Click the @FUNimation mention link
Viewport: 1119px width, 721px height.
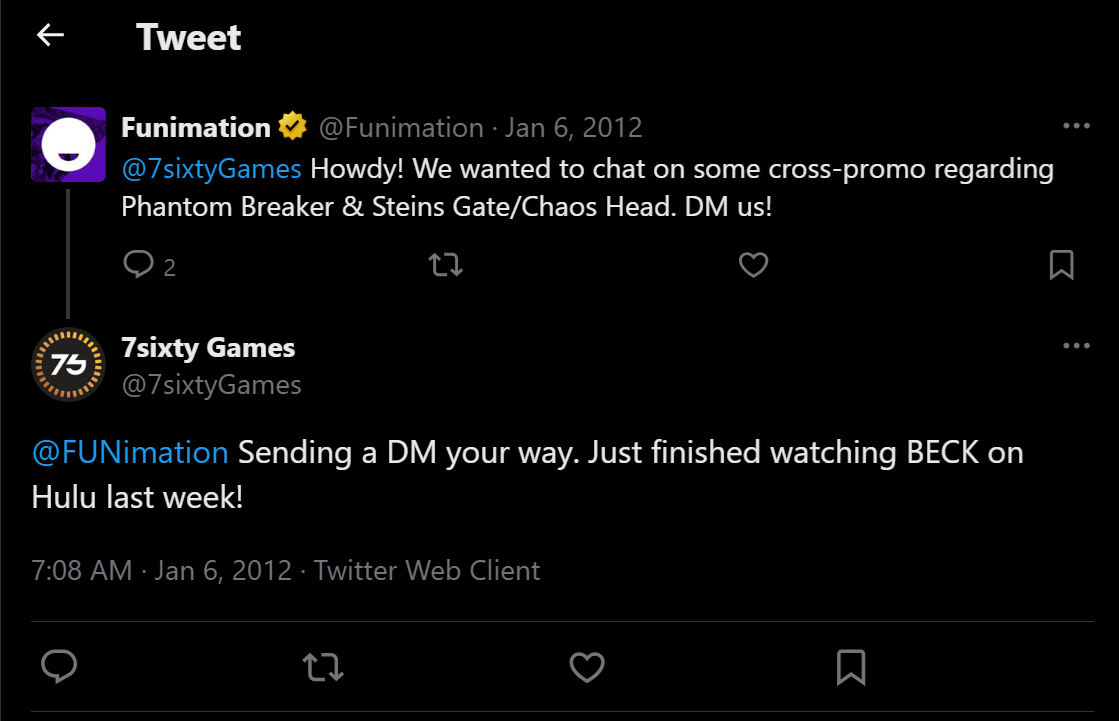[131, 453]
